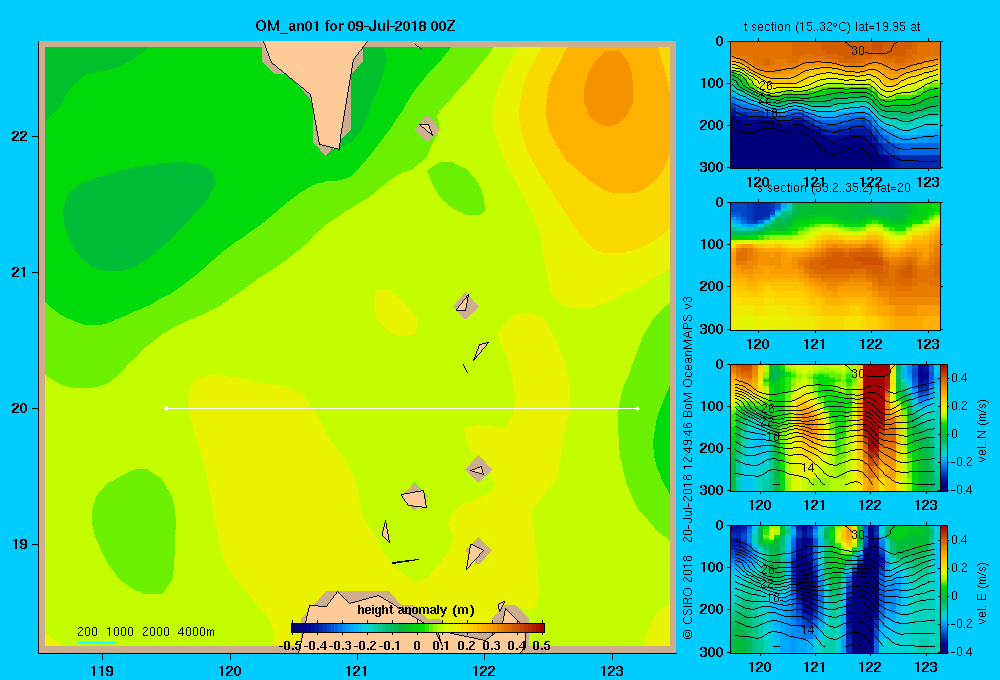Click the 0.5 tick on height anomaly bar
Viewport: 1000px width, 680px height.
(541, 646)
